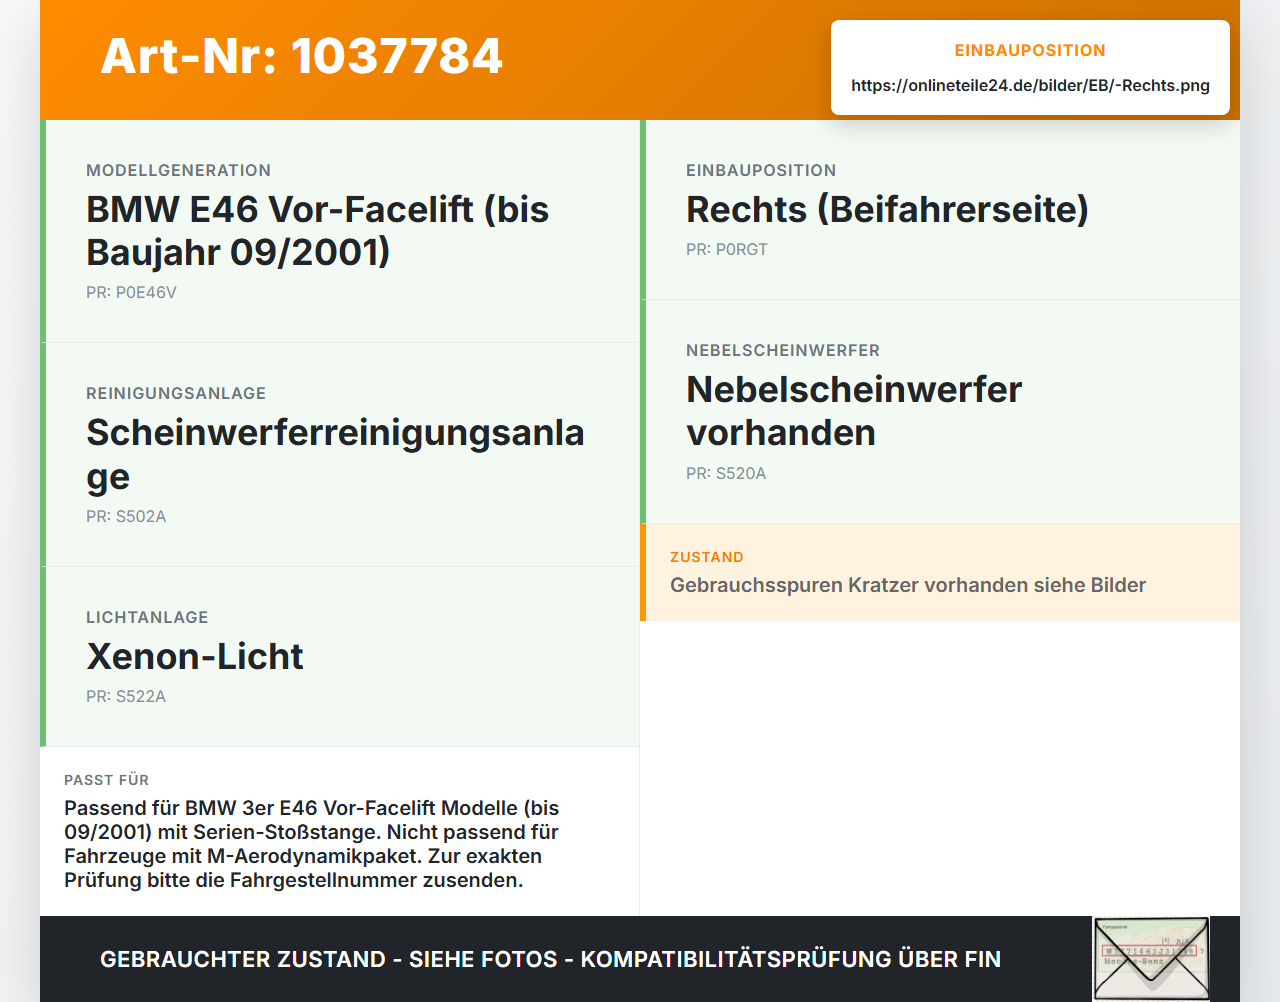The height and width of the screenshot is (1002, 1280).
Task: Click the green-panel EINBAUPOSITION label
Action: click(761, 170)
